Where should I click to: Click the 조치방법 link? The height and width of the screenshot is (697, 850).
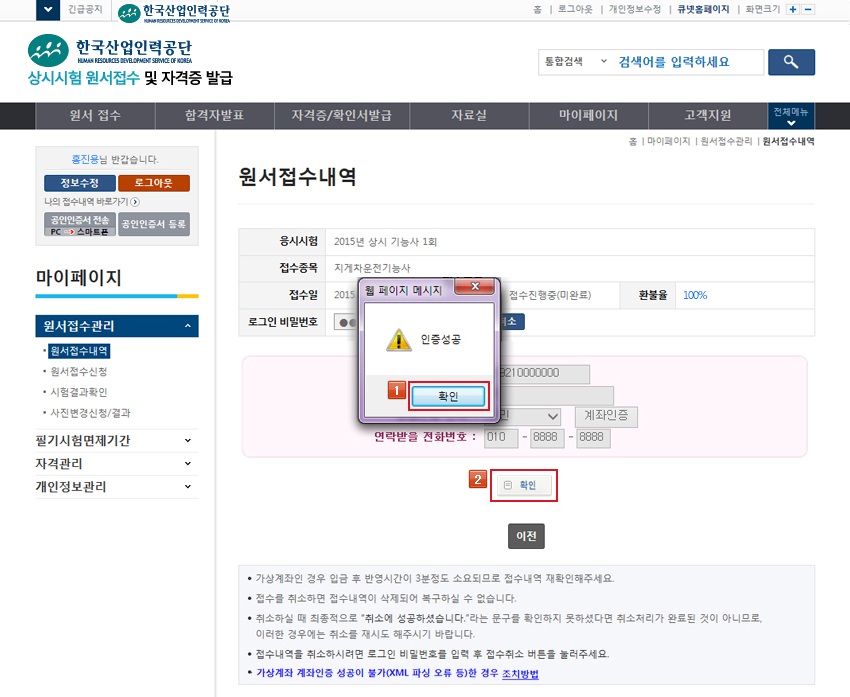520,674
